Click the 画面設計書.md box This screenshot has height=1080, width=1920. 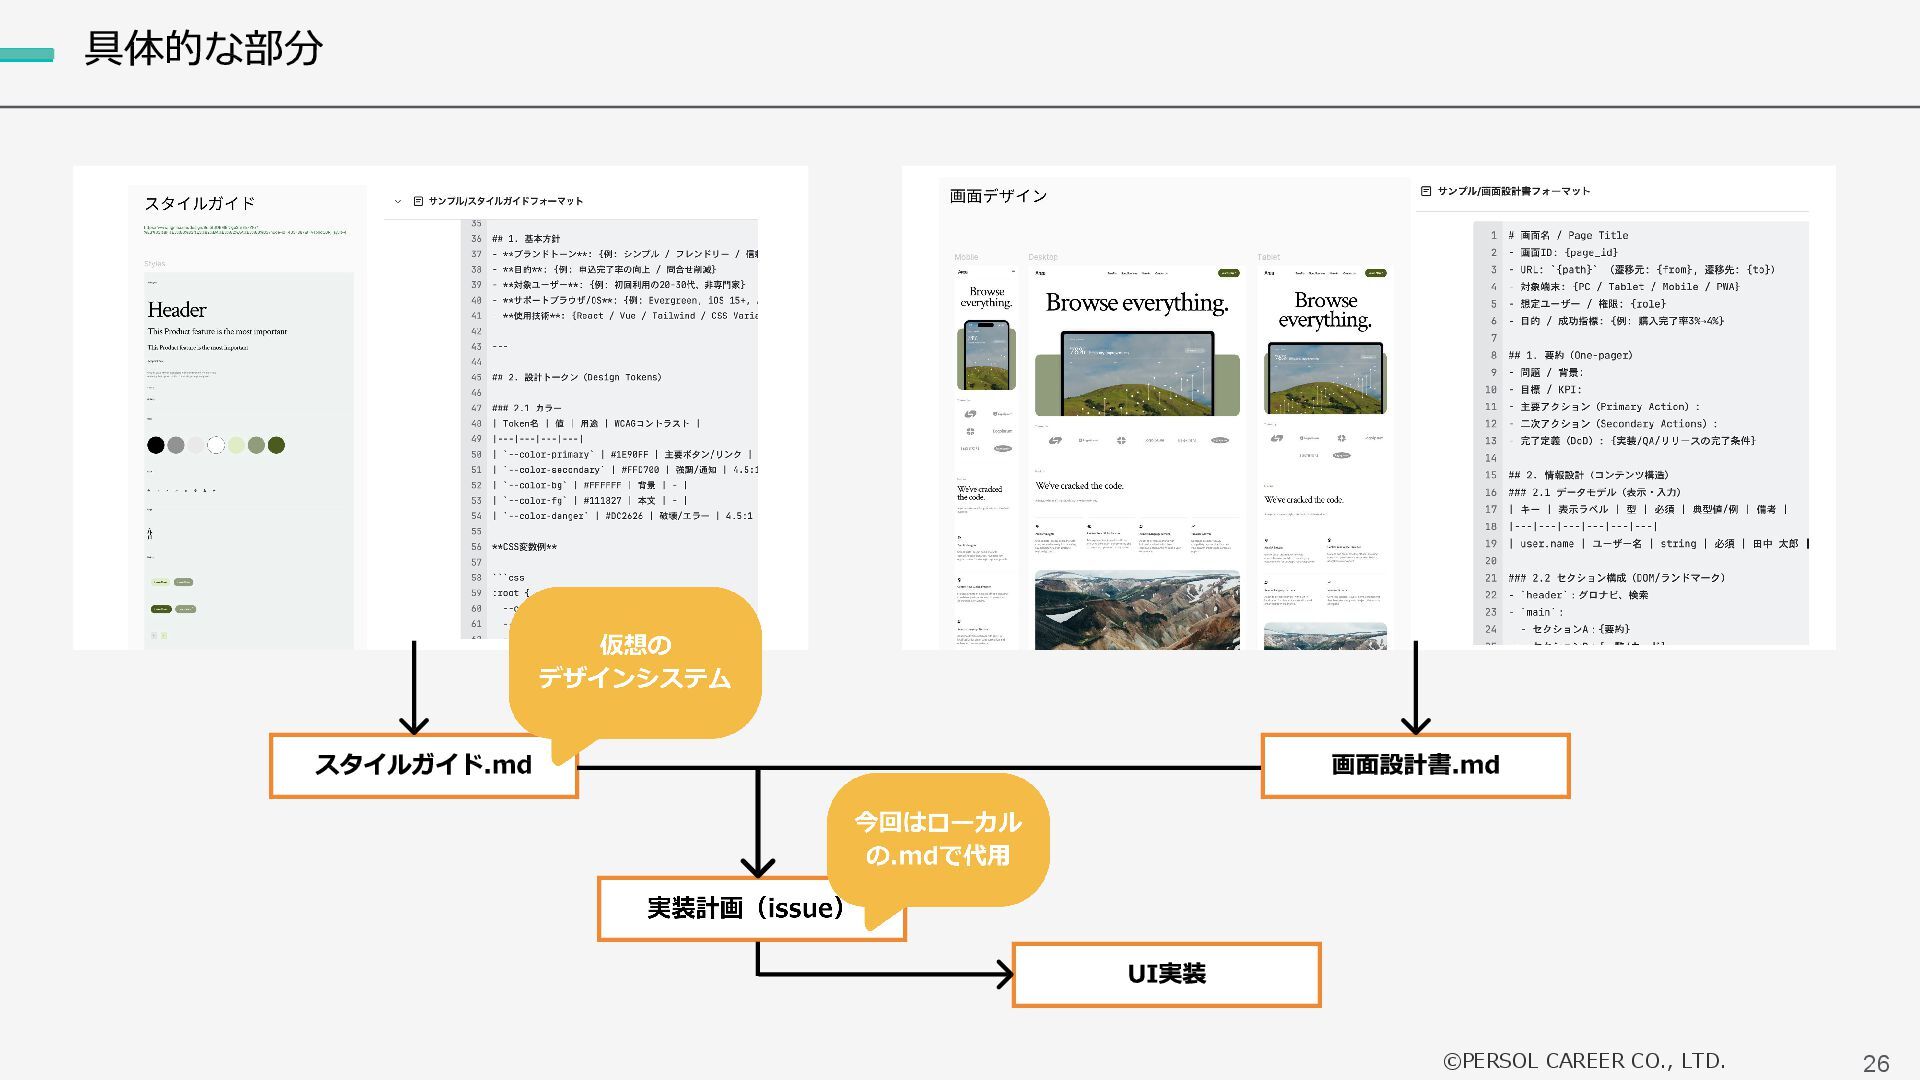1415,766
